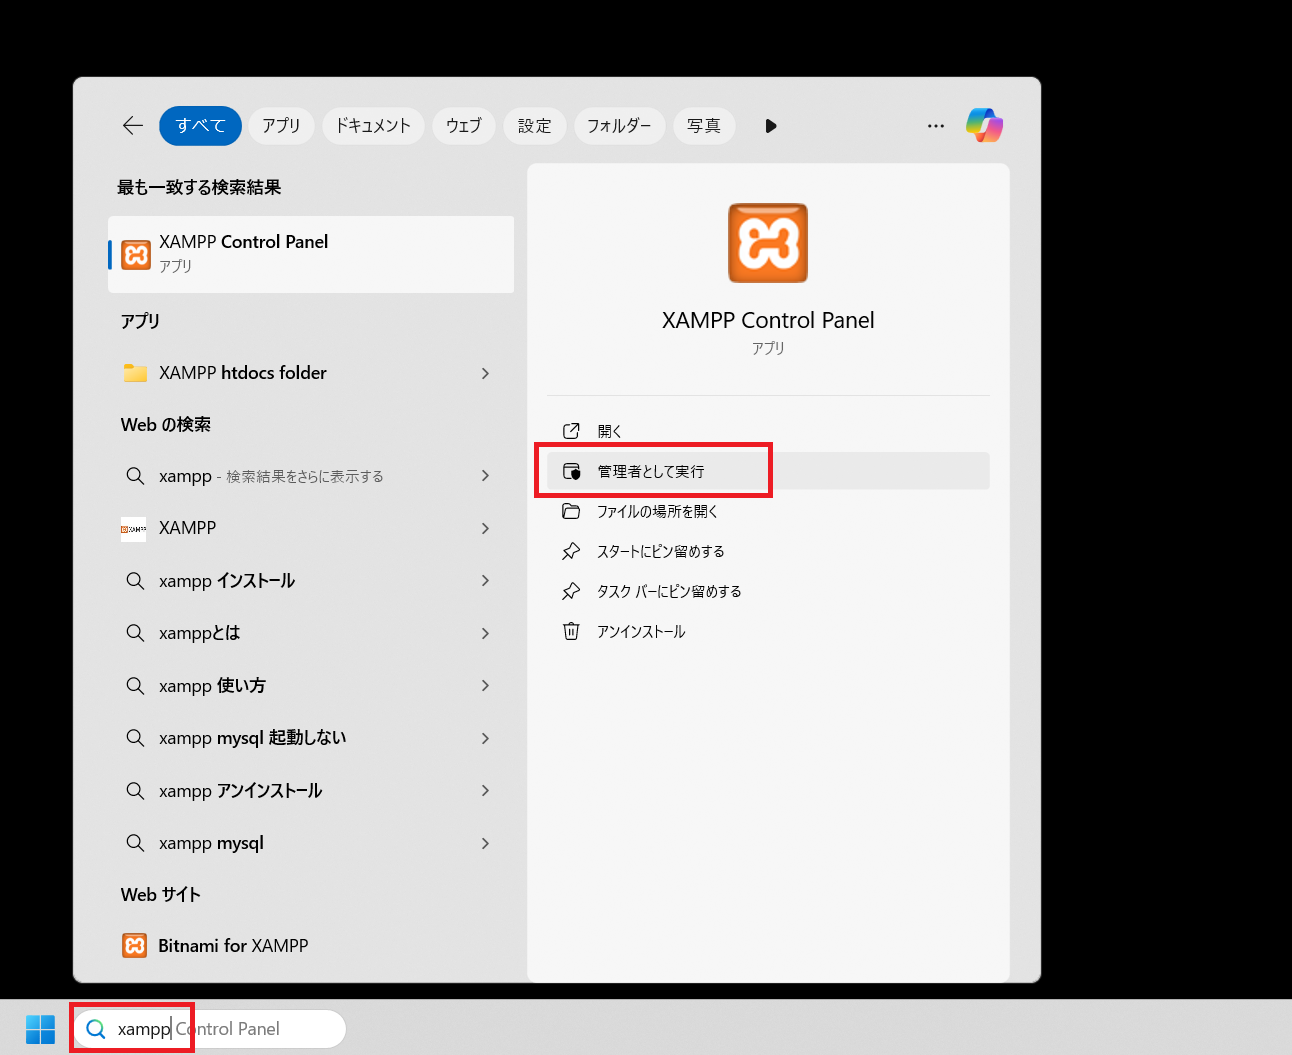Switch to the 写真 filter tab
1292x1055 pixels.
(704, 126)
